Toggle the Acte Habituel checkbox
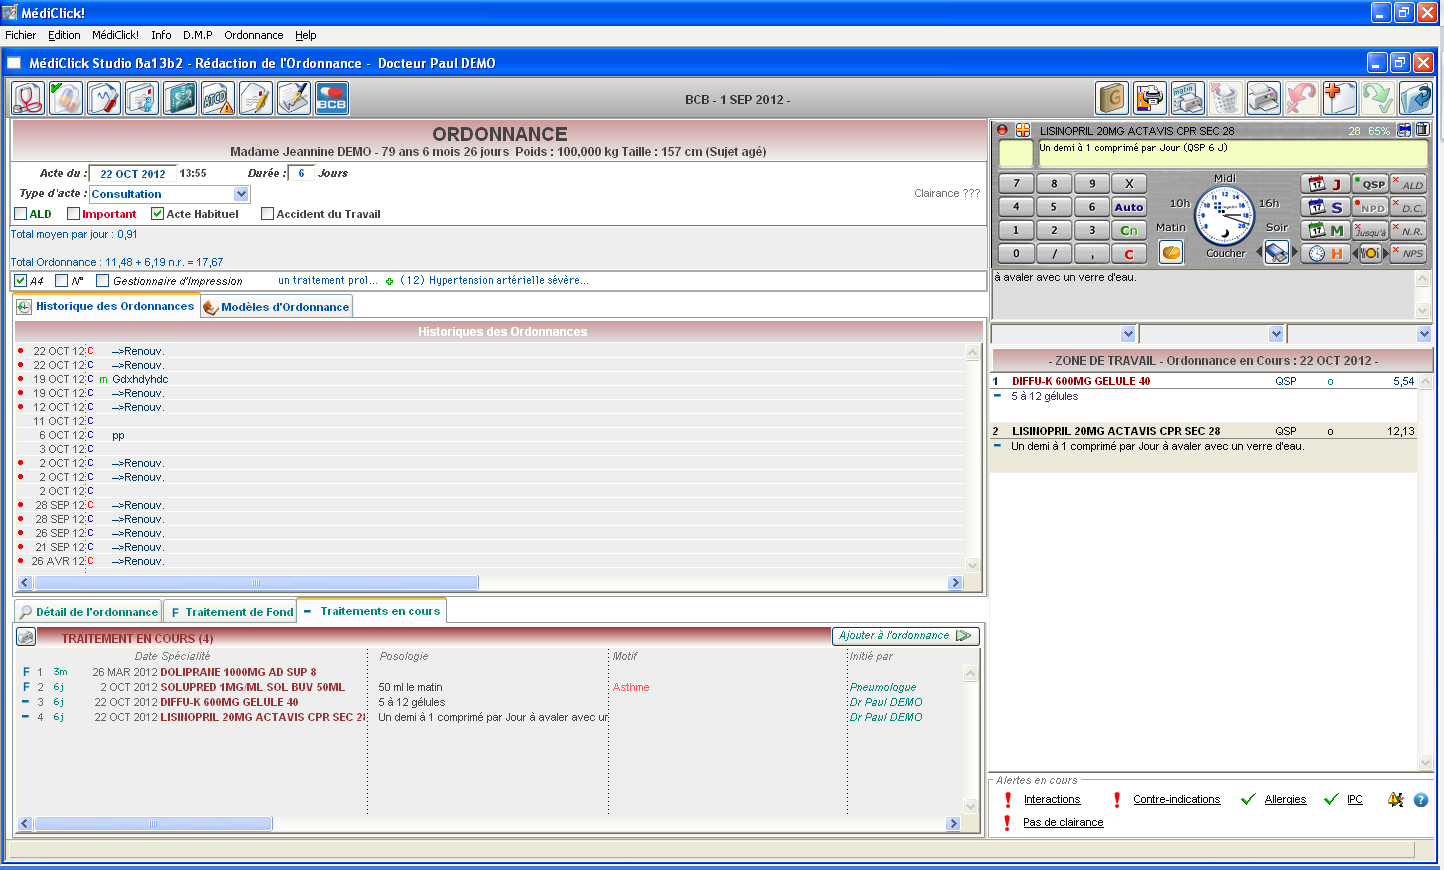The height and width of the screenshot is (870, 1444). (x=157, y=214)
